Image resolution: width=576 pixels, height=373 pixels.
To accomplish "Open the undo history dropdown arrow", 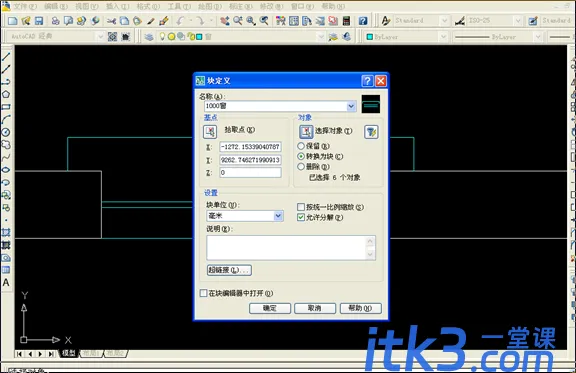I will 190,21.
